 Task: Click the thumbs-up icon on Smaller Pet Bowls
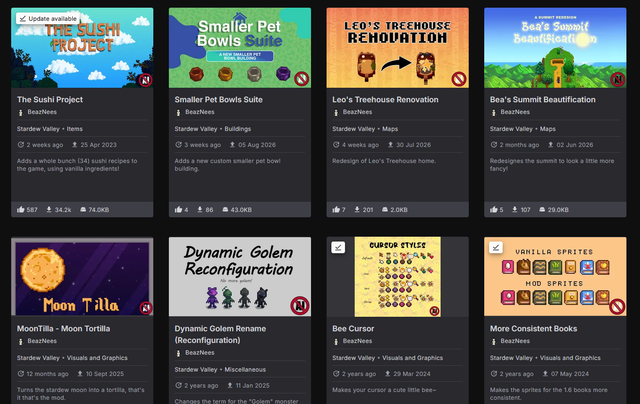178,209
